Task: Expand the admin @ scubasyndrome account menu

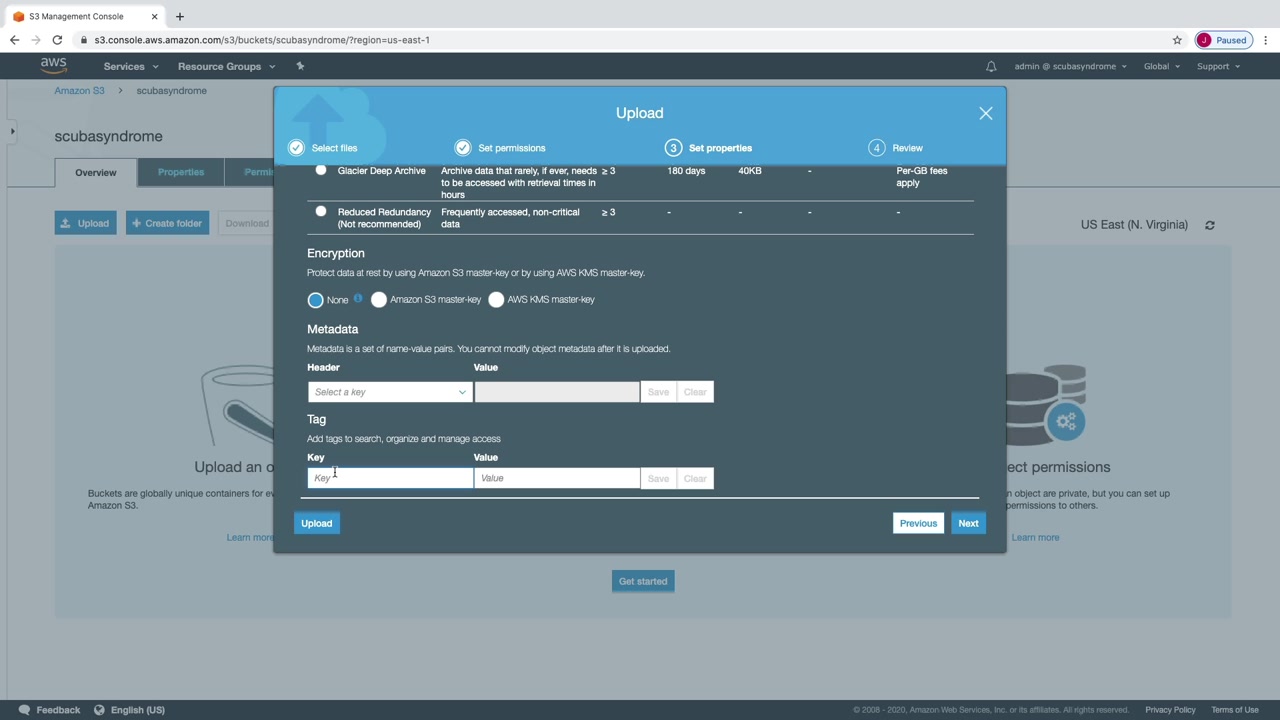Action: (x=1070, y=66)
